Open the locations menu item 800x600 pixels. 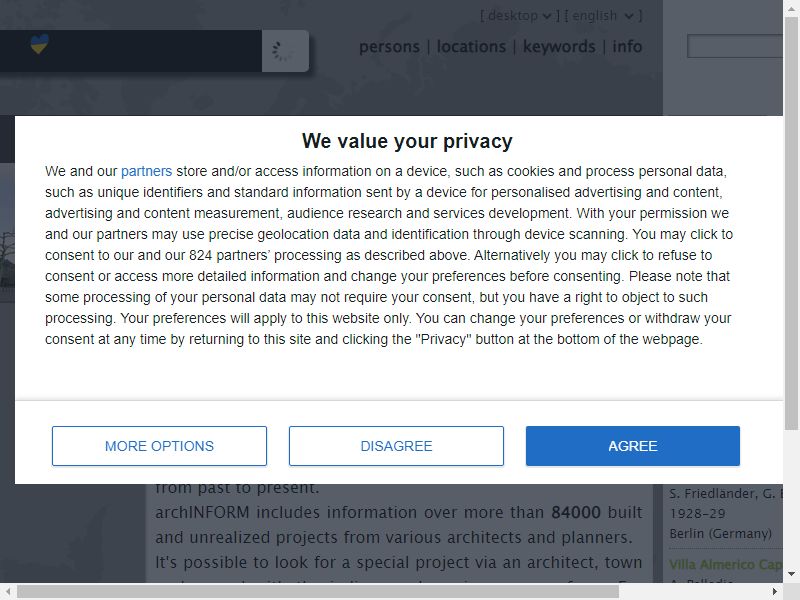(471, 46)
